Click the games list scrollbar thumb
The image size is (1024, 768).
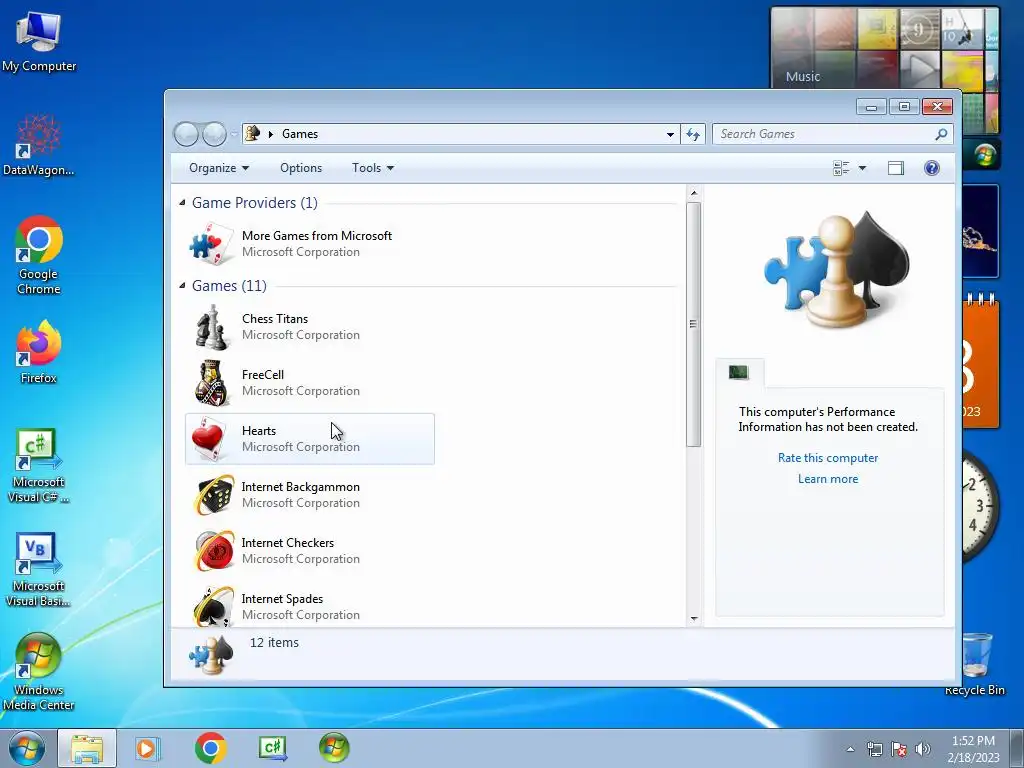[694, 325]
